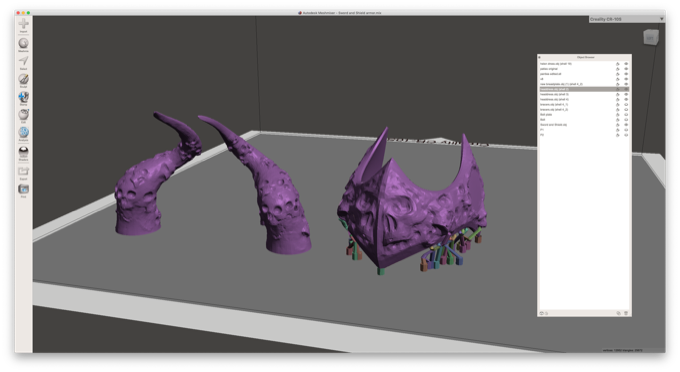Select the ult object row

(584, 79)
